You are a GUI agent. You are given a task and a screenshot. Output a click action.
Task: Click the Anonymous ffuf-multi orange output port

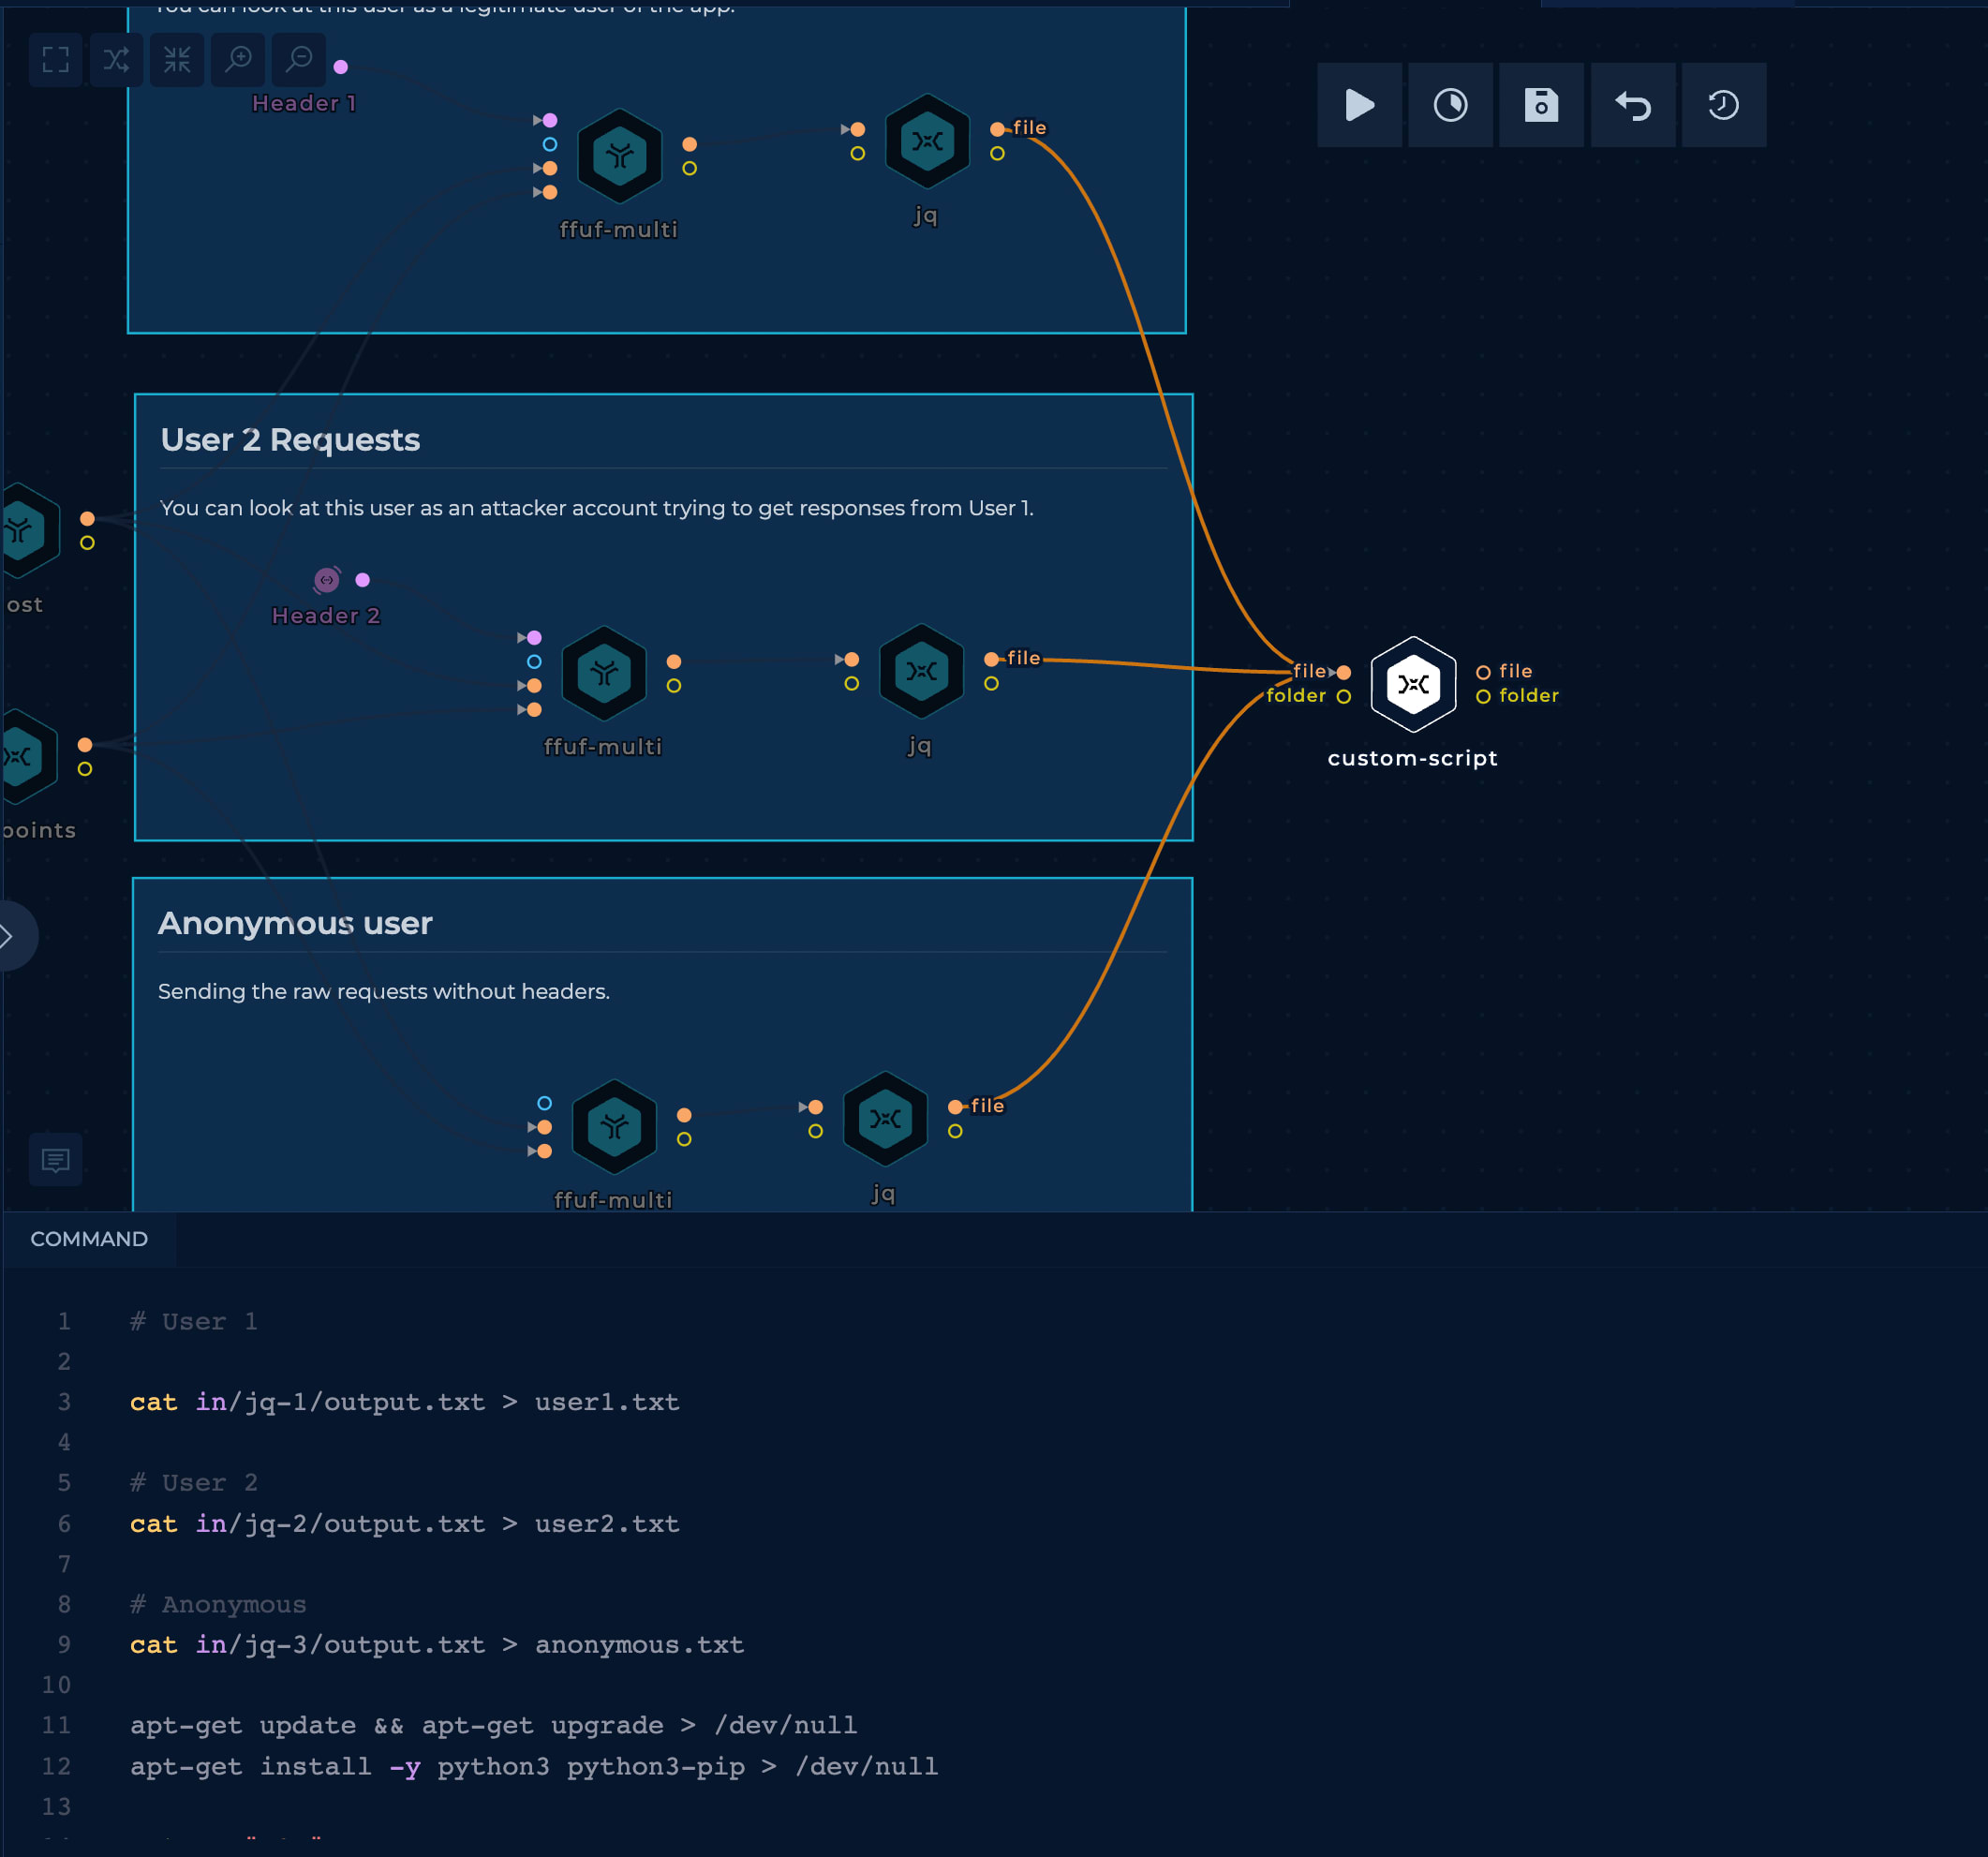(684, 1115)
